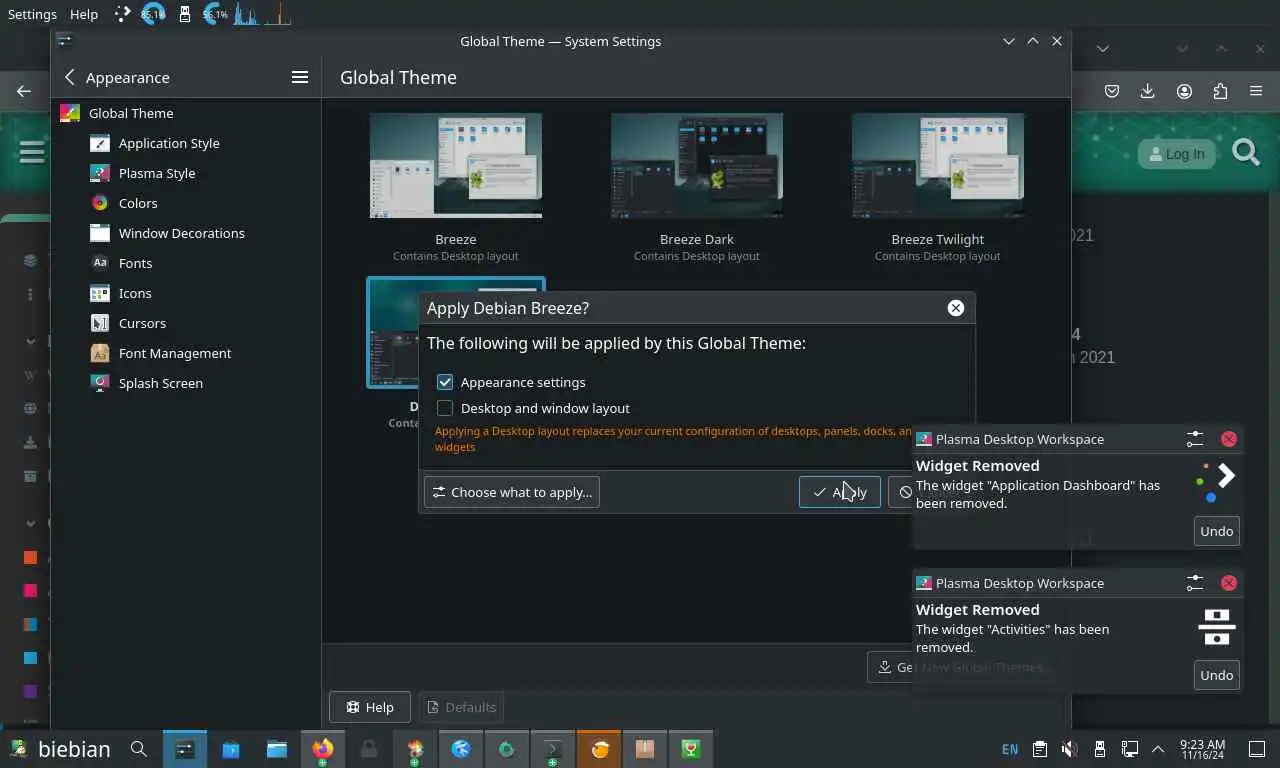Open the keyboard layout EN indicator

click(1010, 749)
